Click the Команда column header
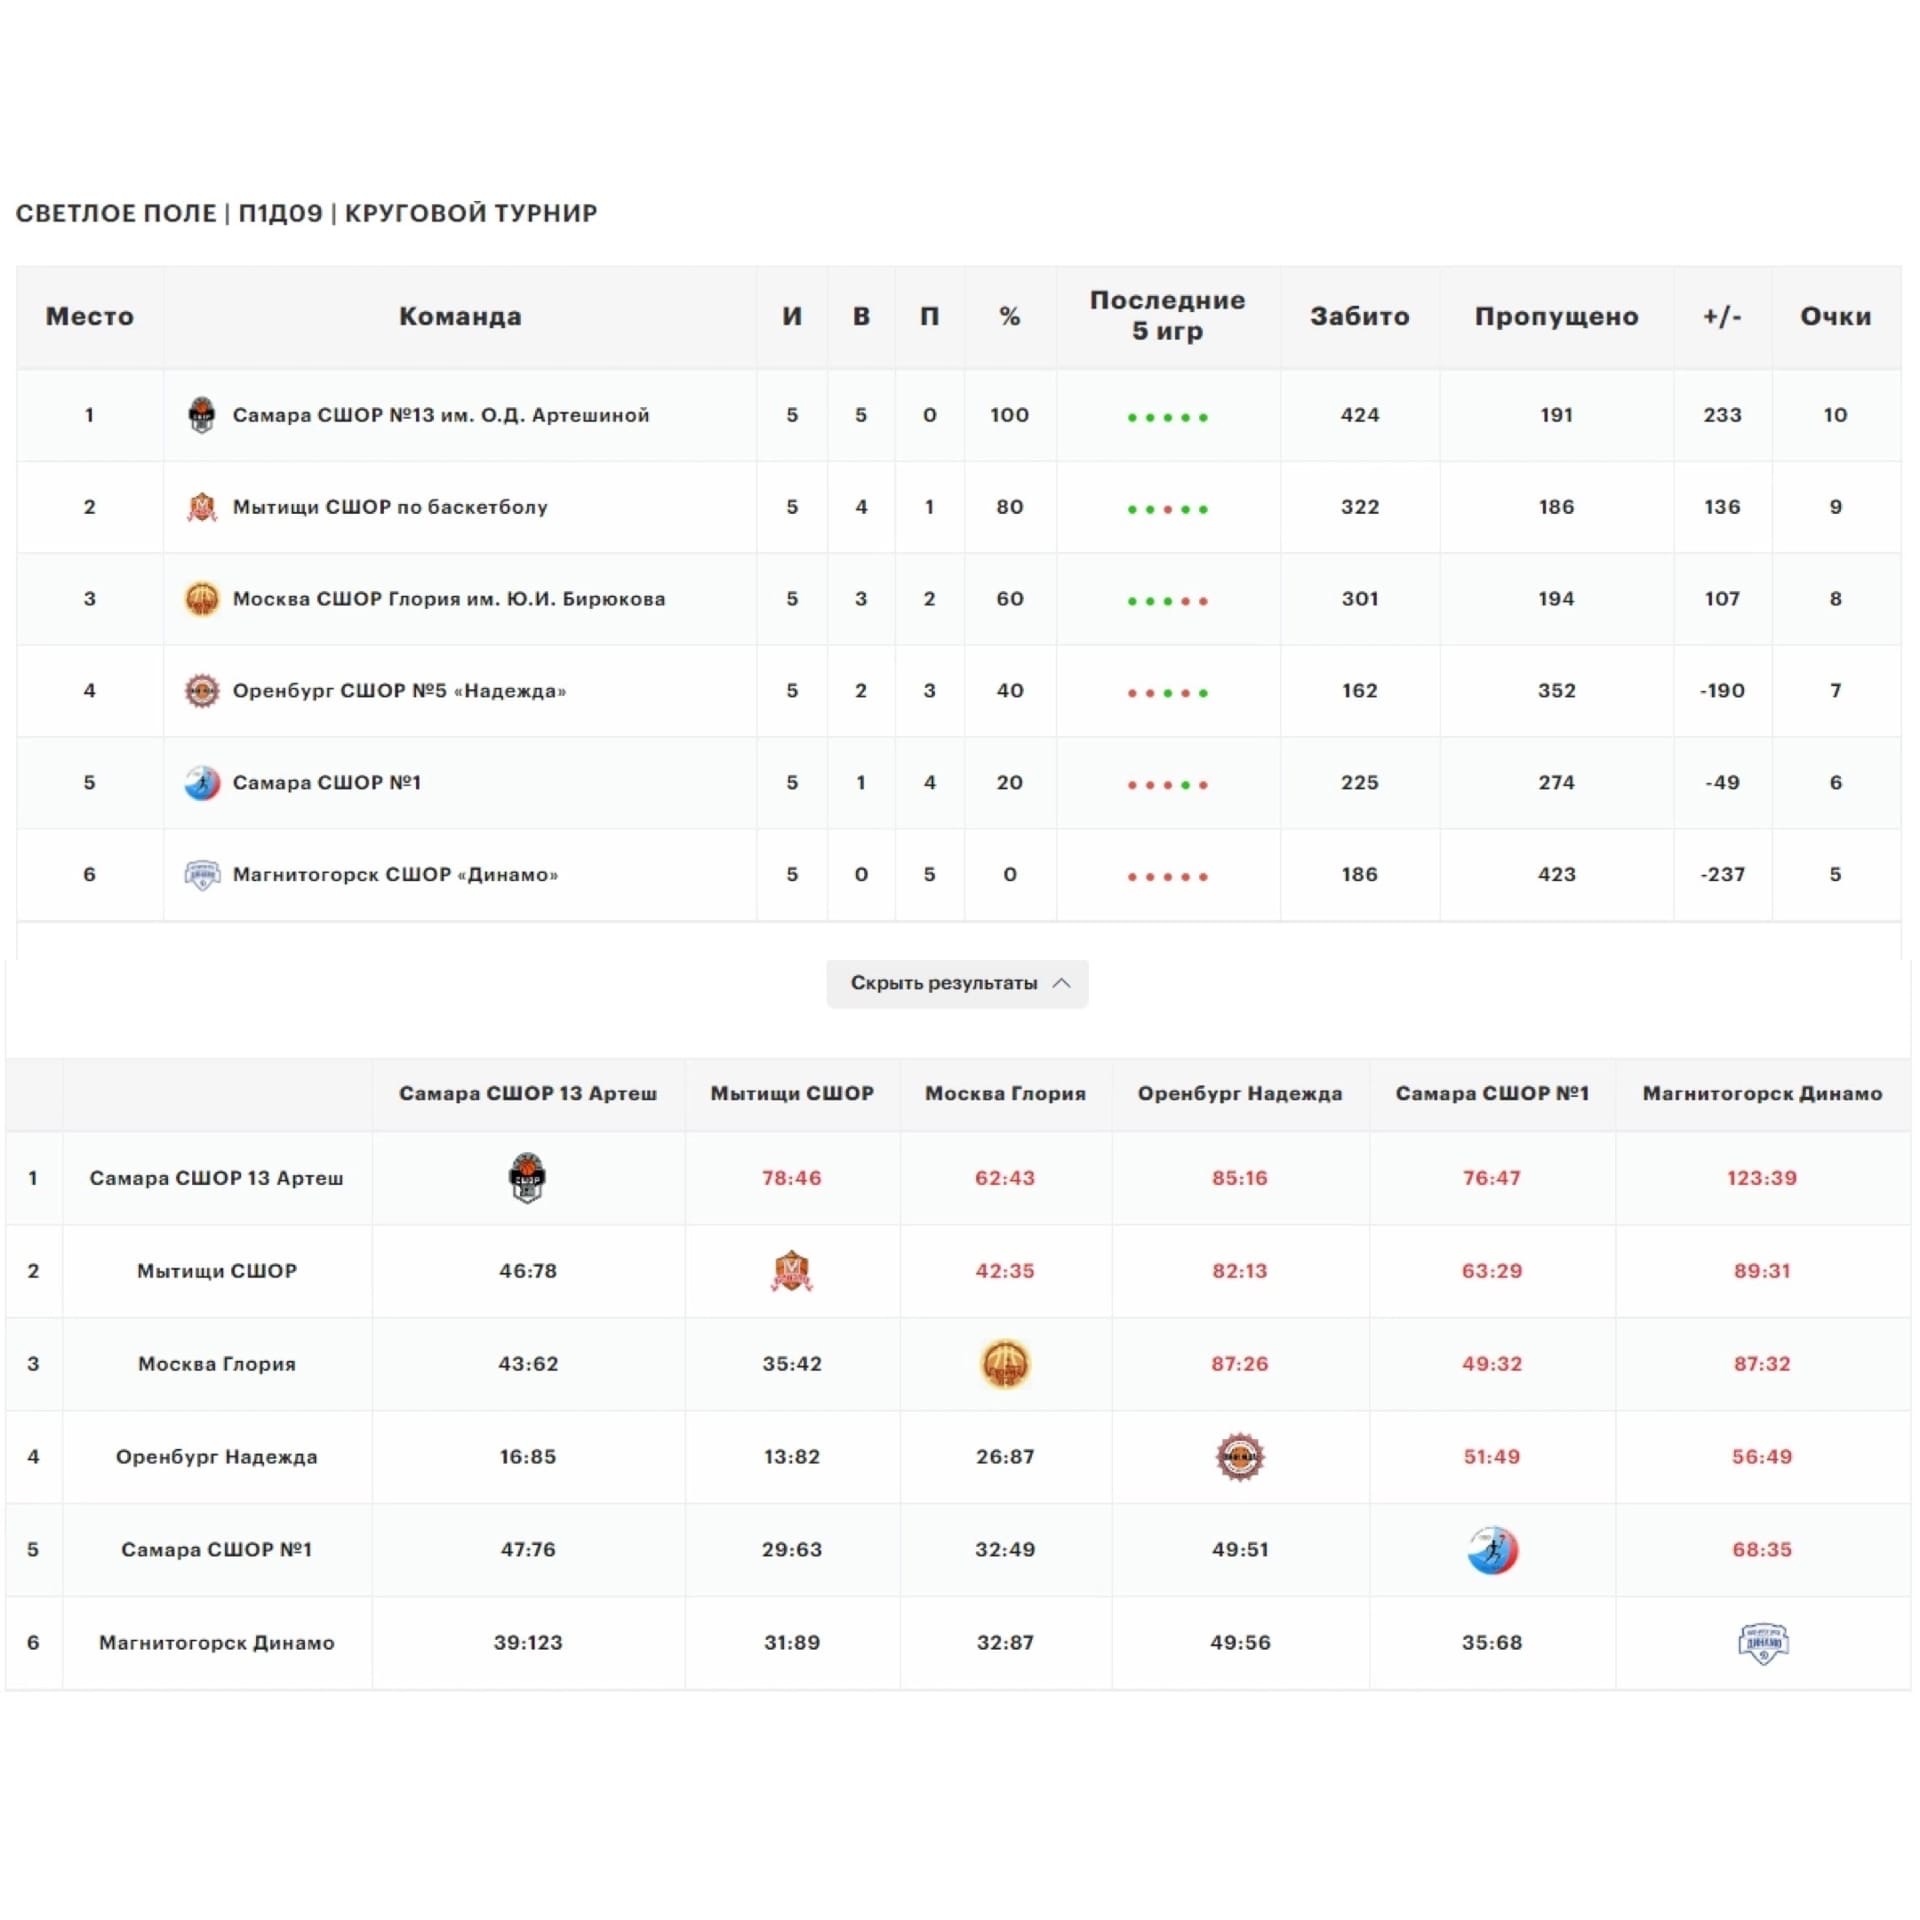This screenshot has width=1920, height=1920. click(460, 317)
